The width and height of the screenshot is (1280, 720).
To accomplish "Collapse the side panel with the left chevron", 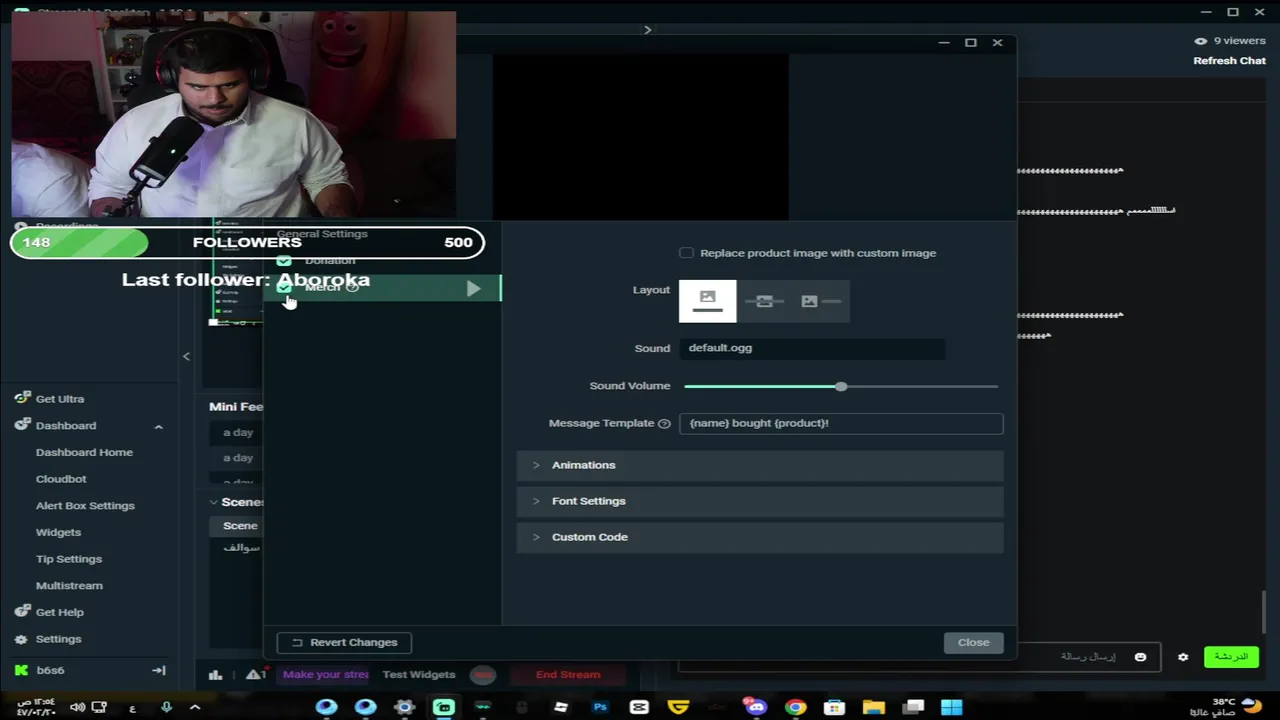I will point(186,356).
